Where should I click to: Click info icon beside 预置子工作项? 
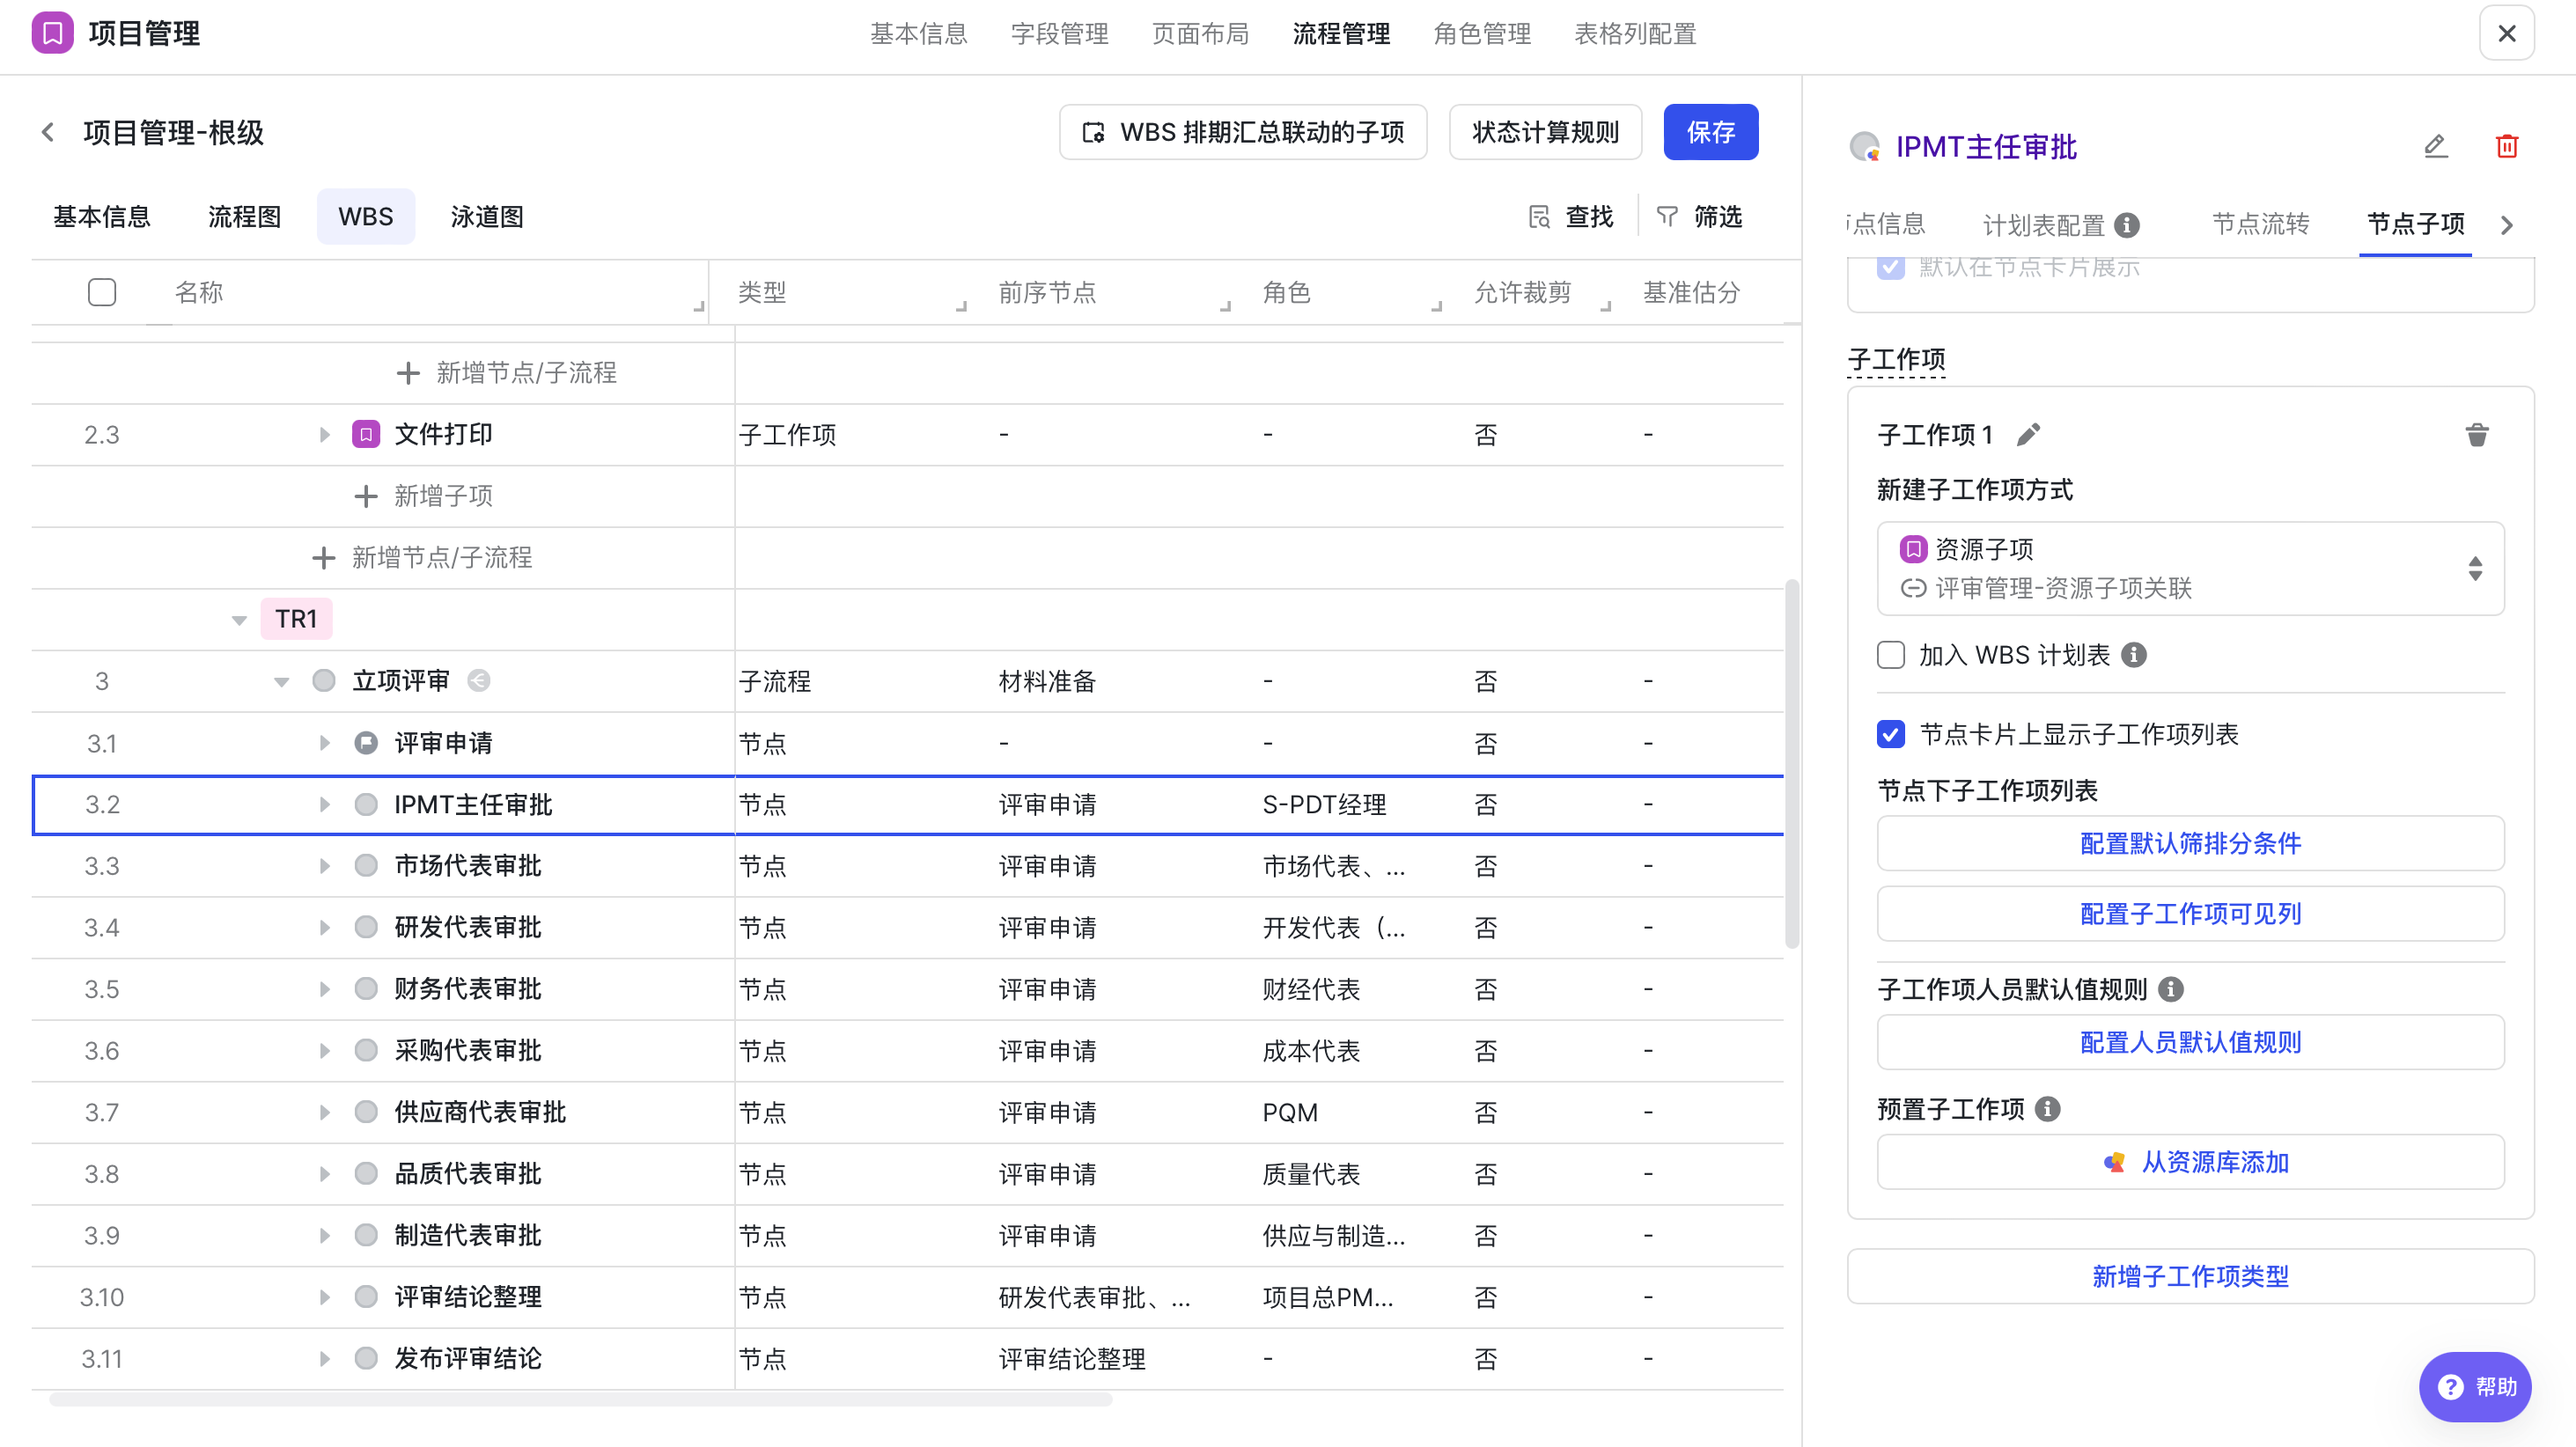pyautogui.click(x=2048, y=1109)
